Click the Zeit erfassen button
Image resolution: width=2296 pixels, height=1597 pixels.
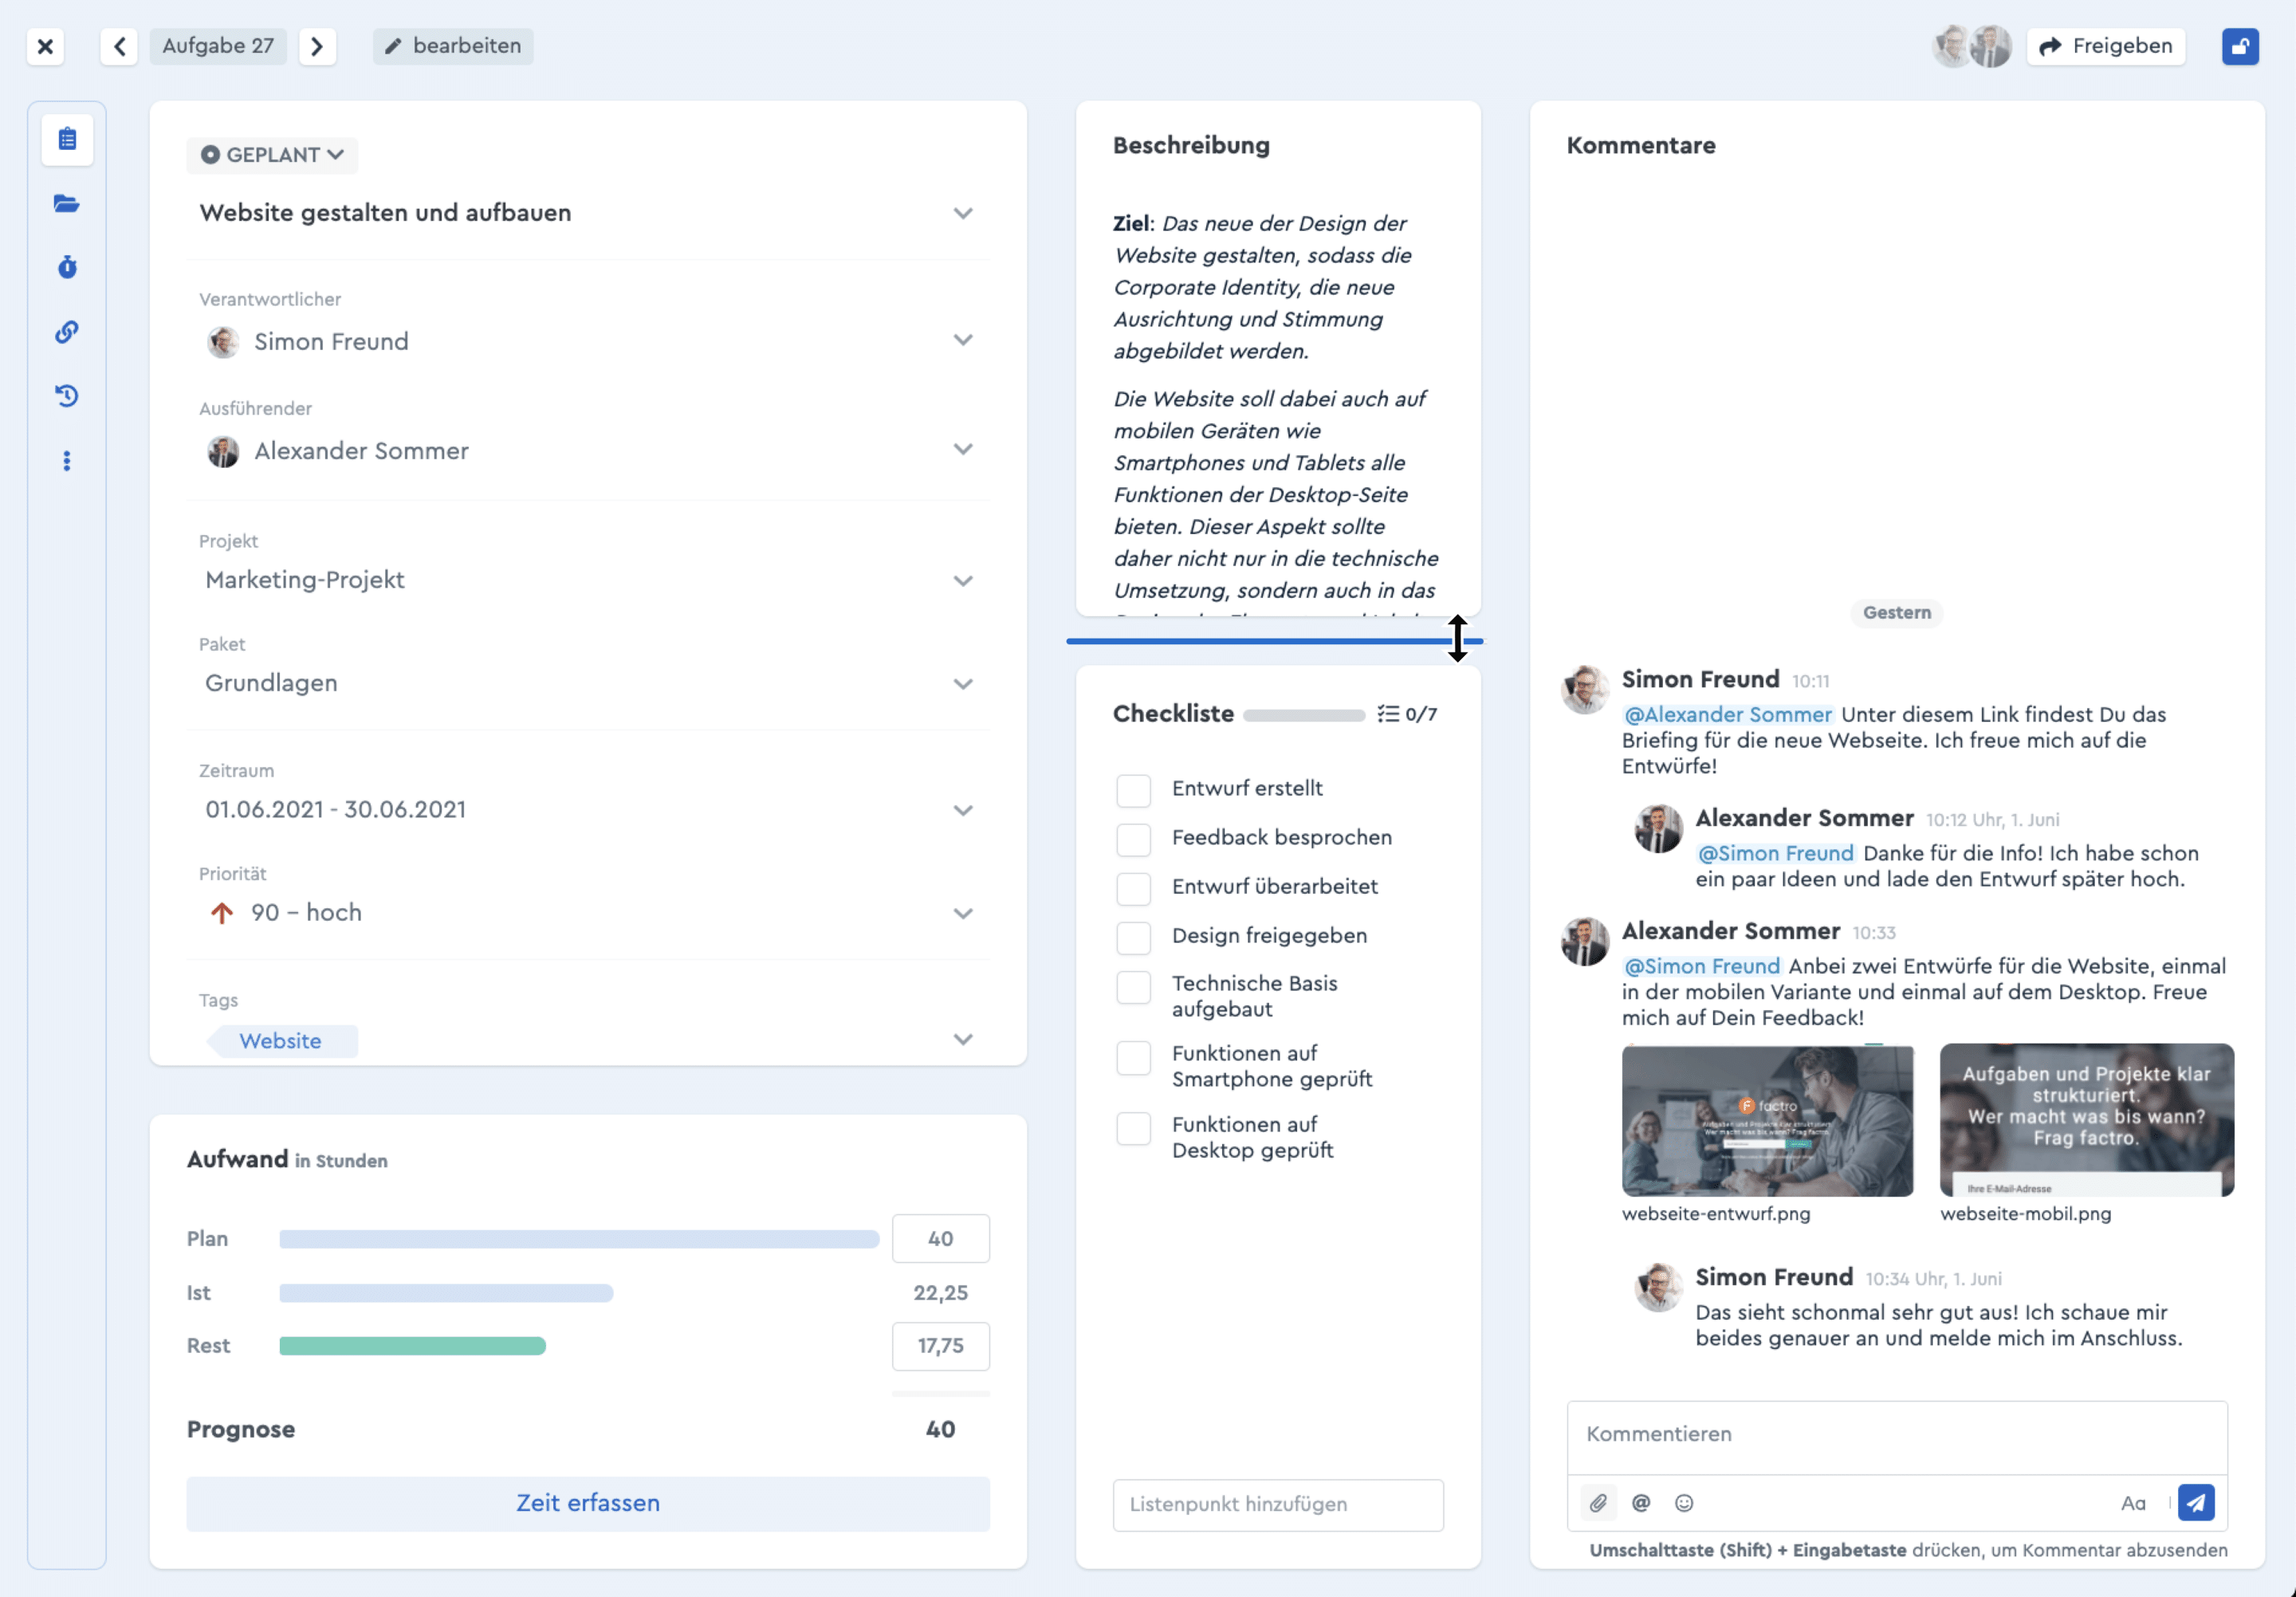588,1503
